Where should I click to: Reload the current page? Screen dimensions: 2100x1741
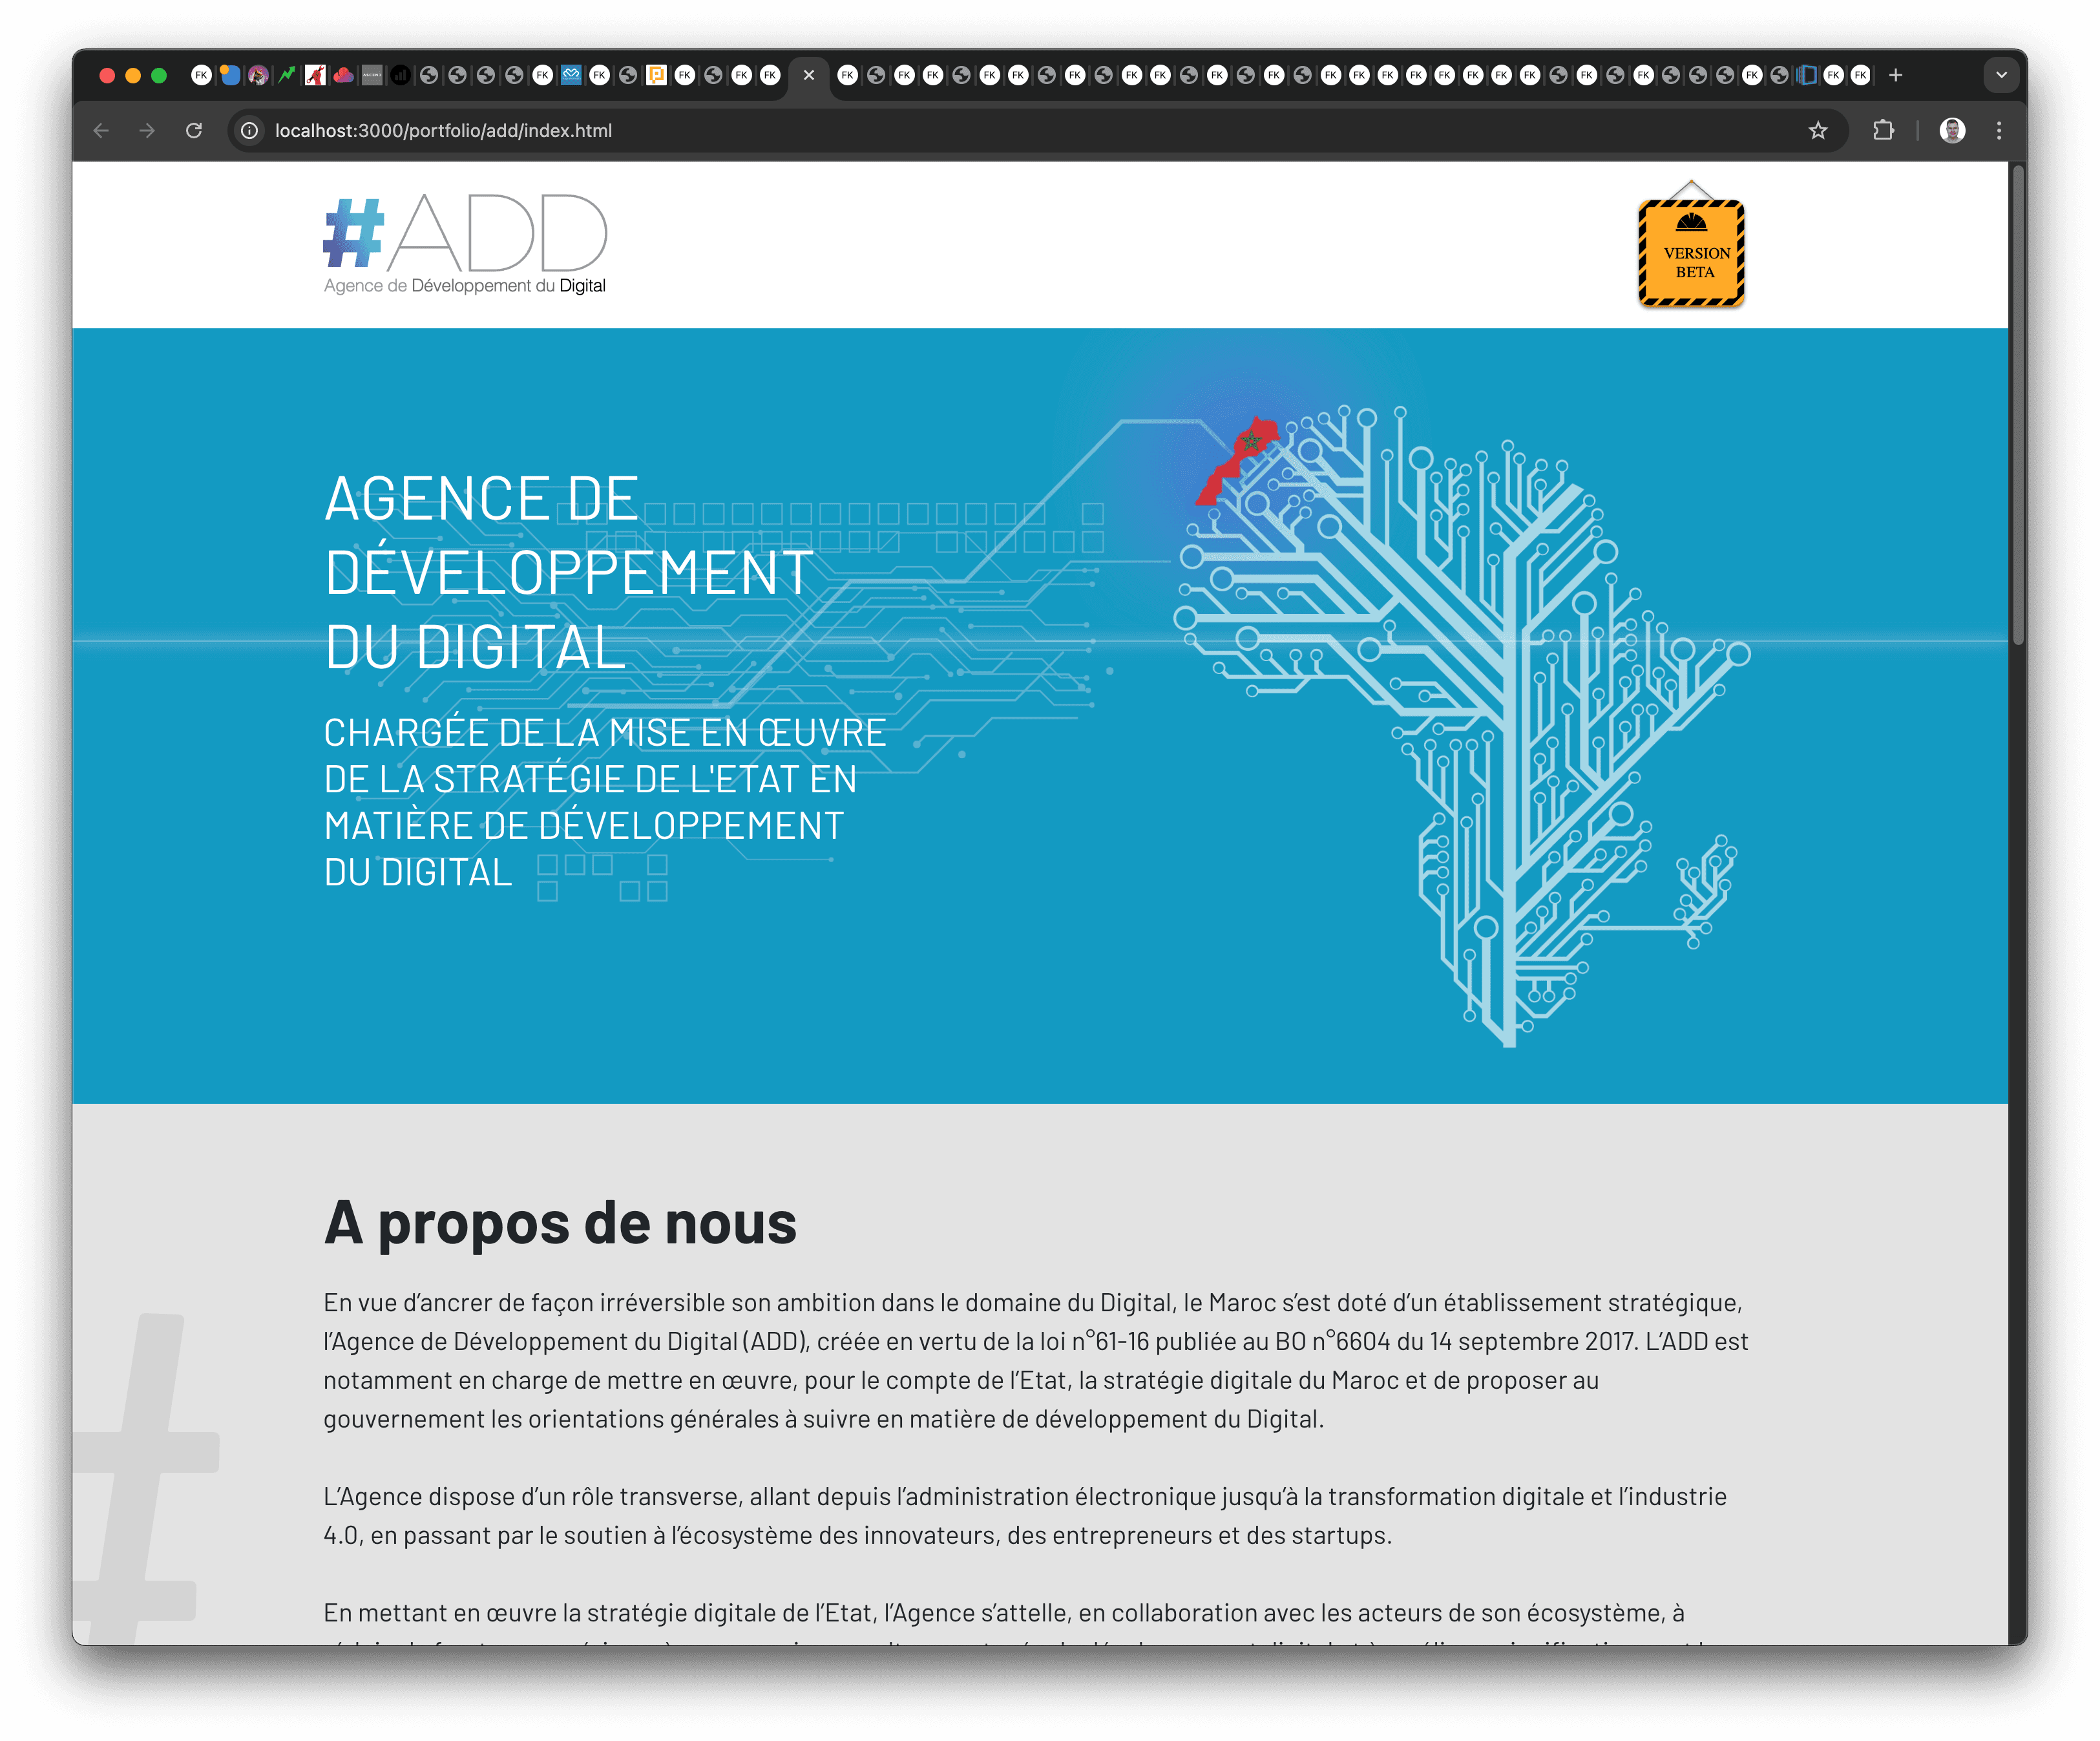(194, 131)
